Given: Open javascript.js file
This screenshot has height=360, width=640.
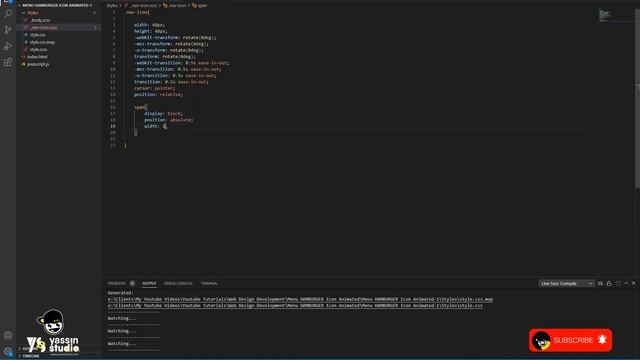Looking at the screenshot, I should 38,64.
